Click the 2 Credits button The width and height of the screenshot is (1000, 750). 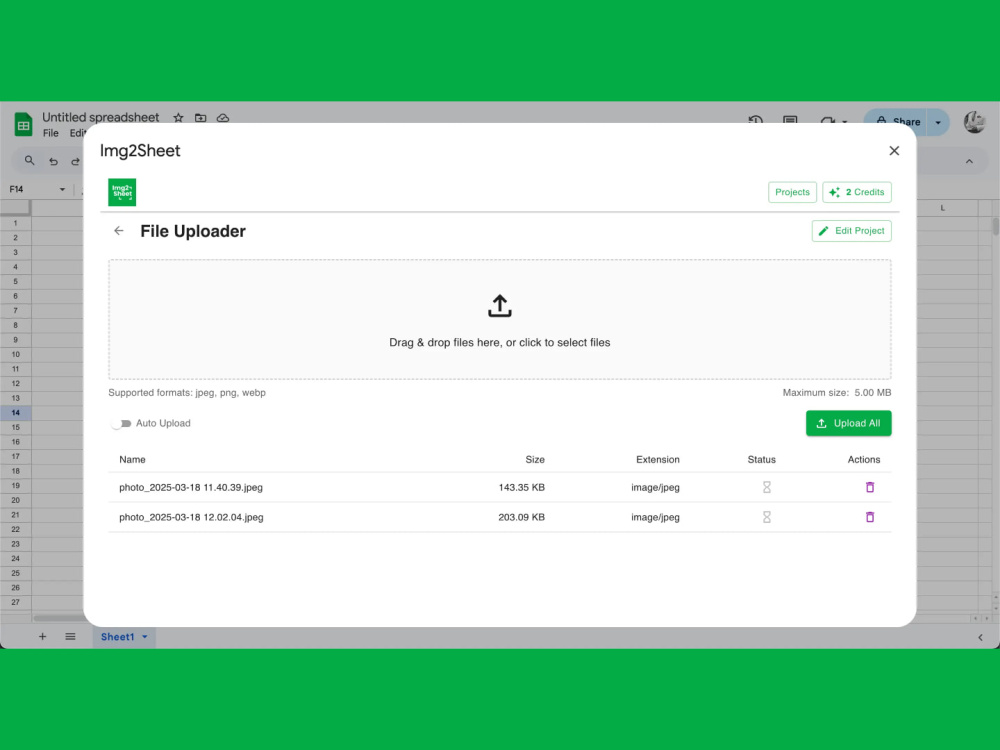coord(857,192)
